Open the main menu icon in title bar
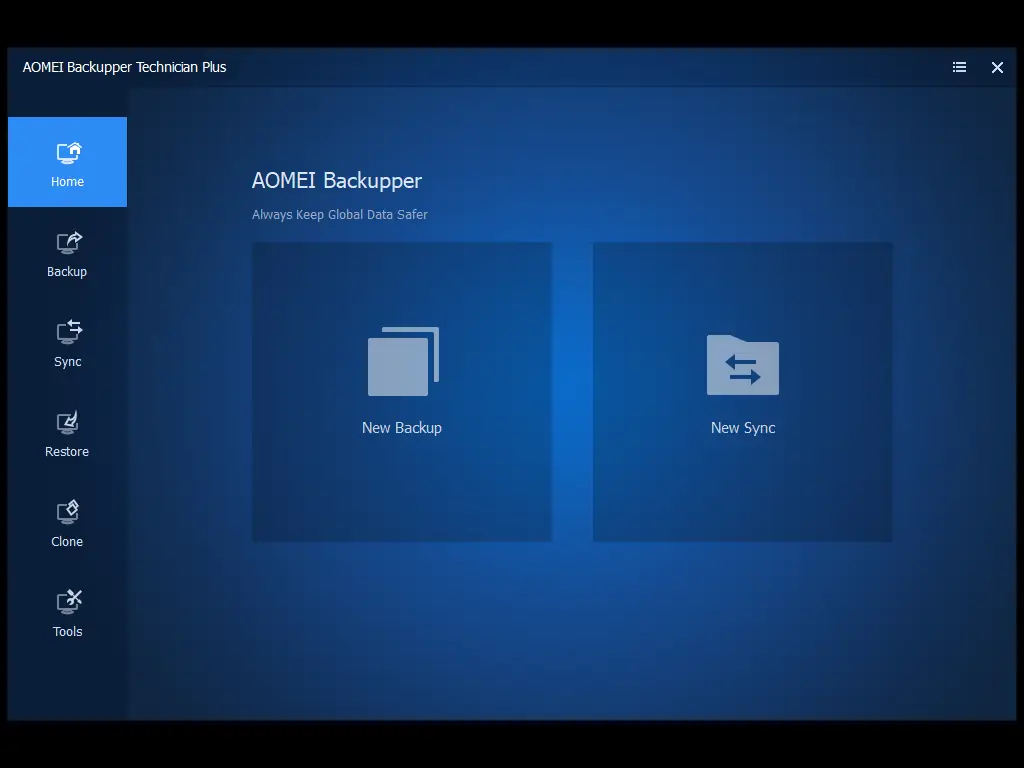 959,67
